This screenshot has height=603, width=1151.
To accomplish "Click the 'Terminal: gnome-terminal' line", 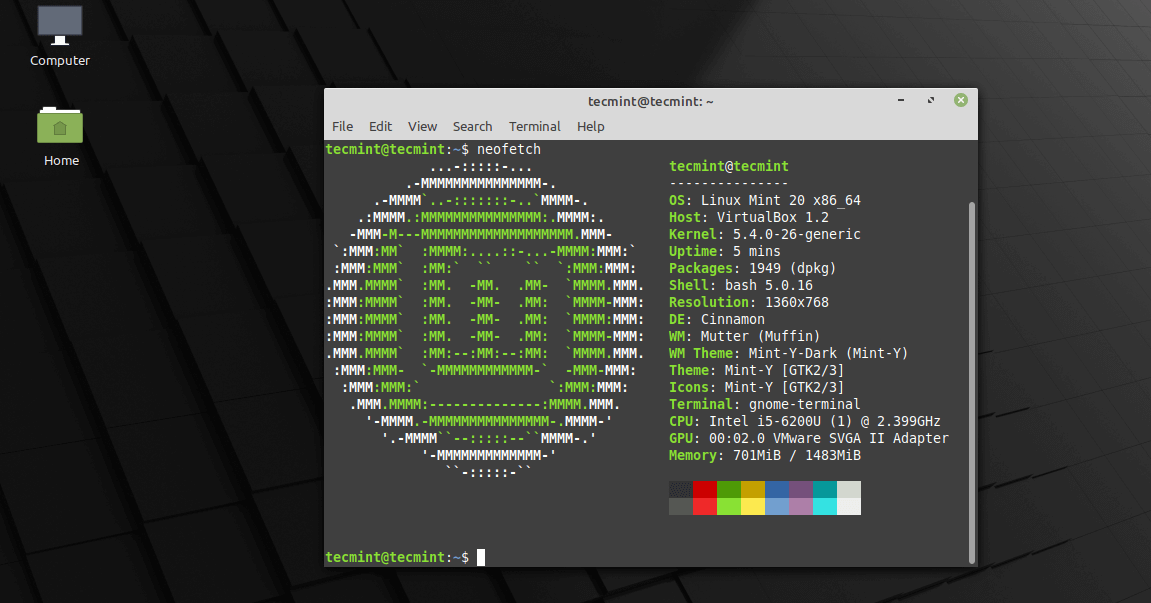I will (765, 404).
